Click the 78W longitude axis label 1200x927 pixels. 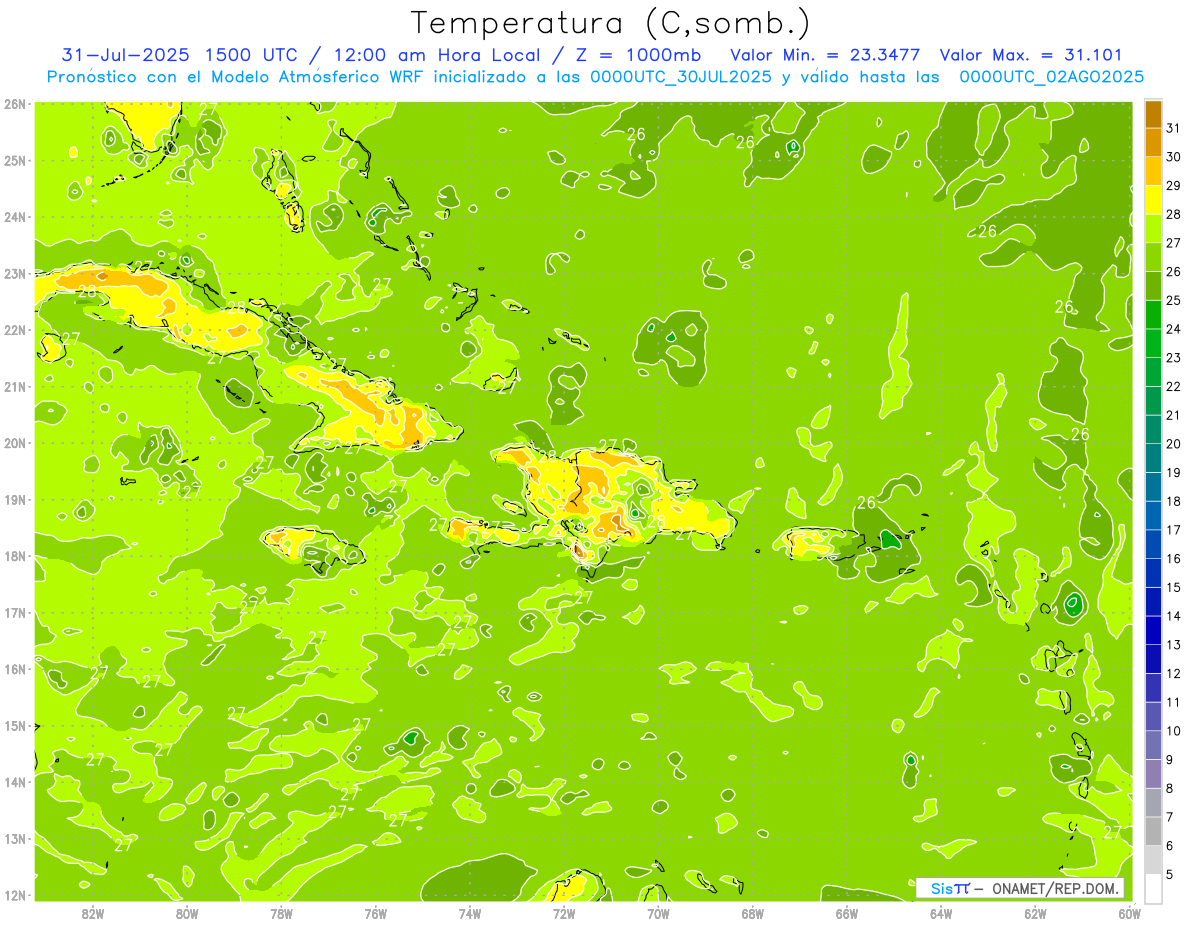coord(281,913)
